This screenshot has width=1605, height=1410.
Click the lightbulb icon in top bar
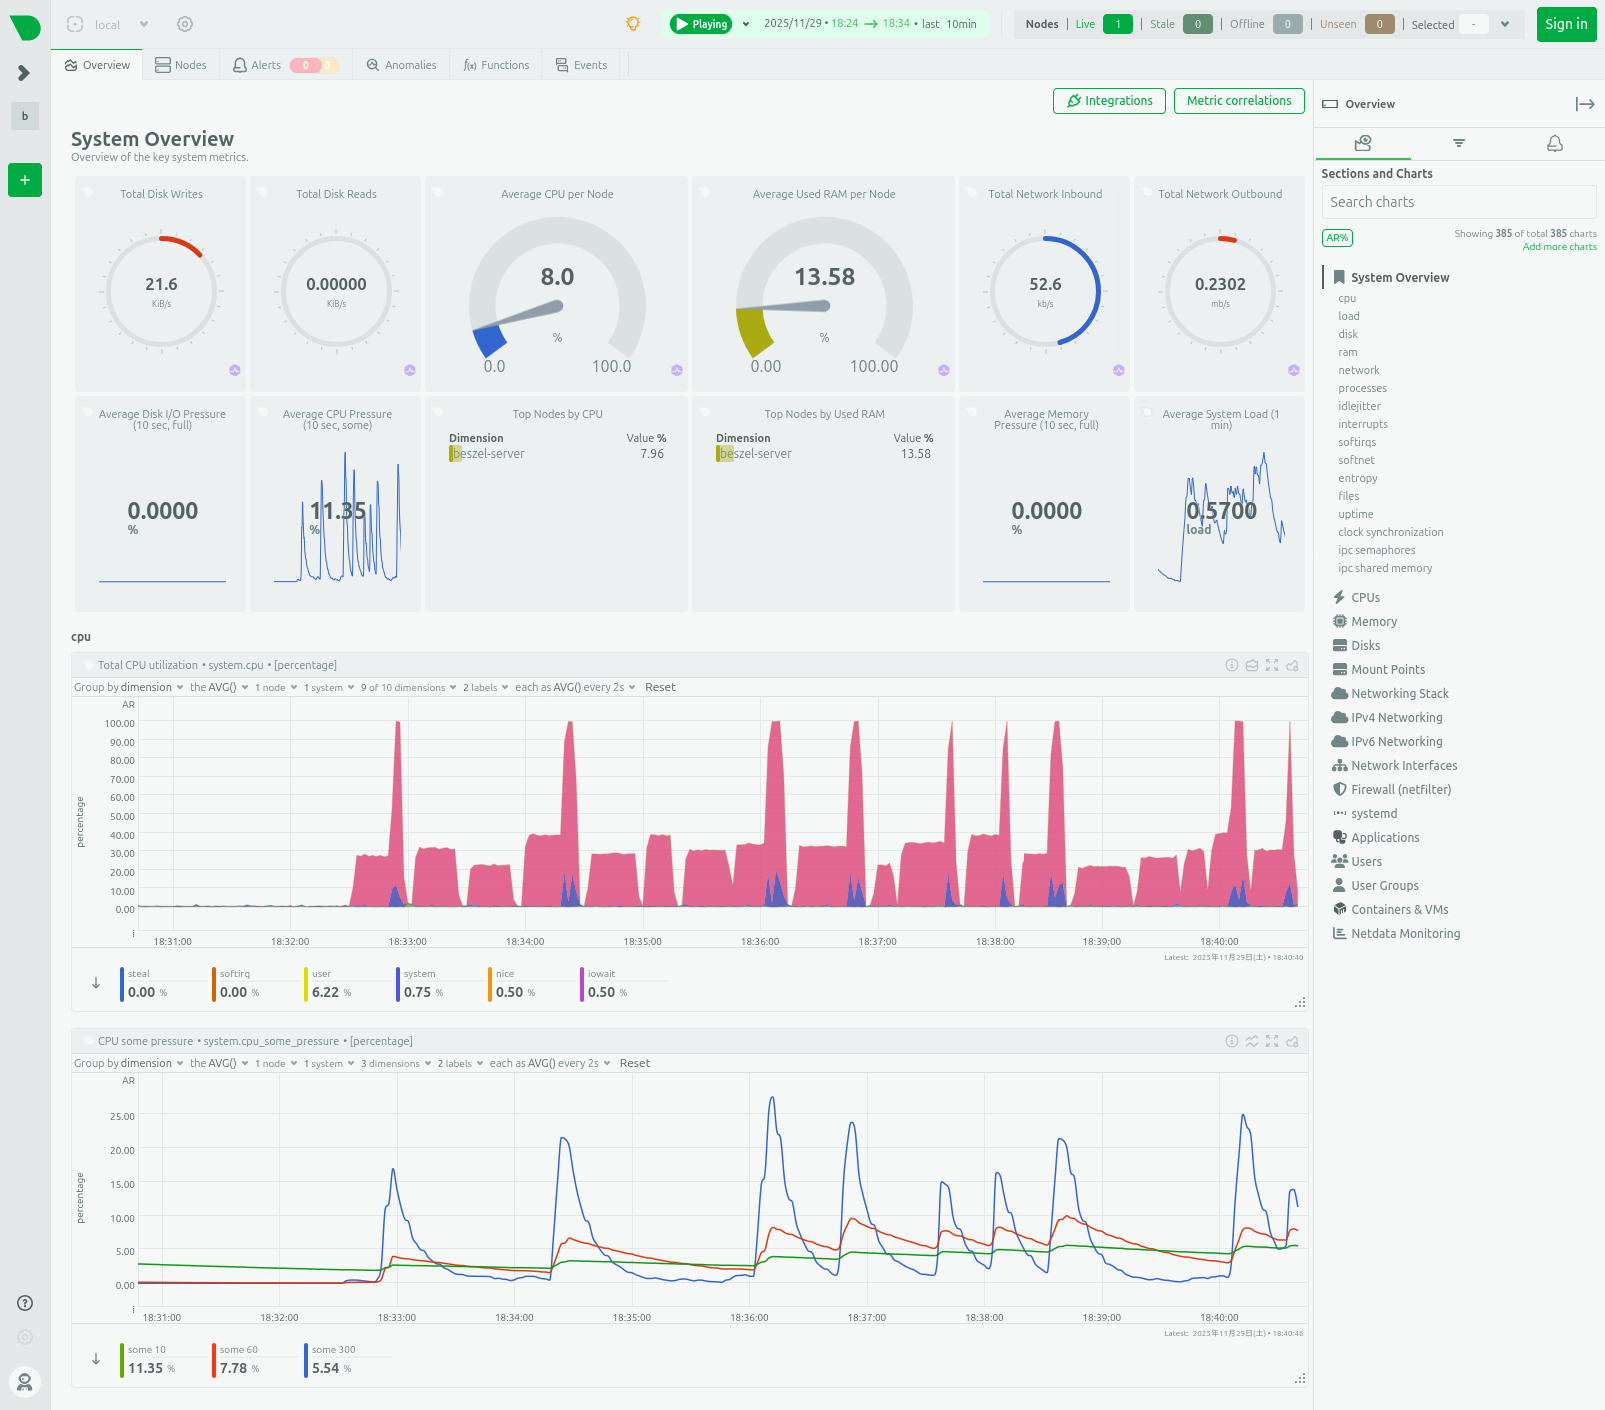click(633, 24)
